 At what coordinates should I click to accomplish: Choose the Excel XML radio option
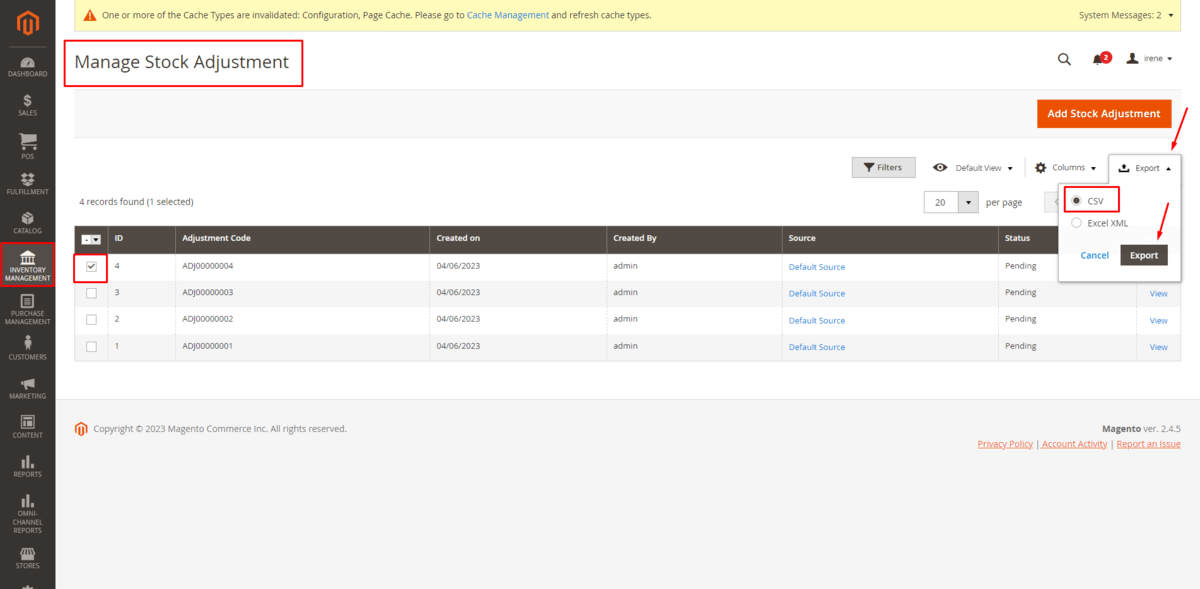(x=1076, y=223)
